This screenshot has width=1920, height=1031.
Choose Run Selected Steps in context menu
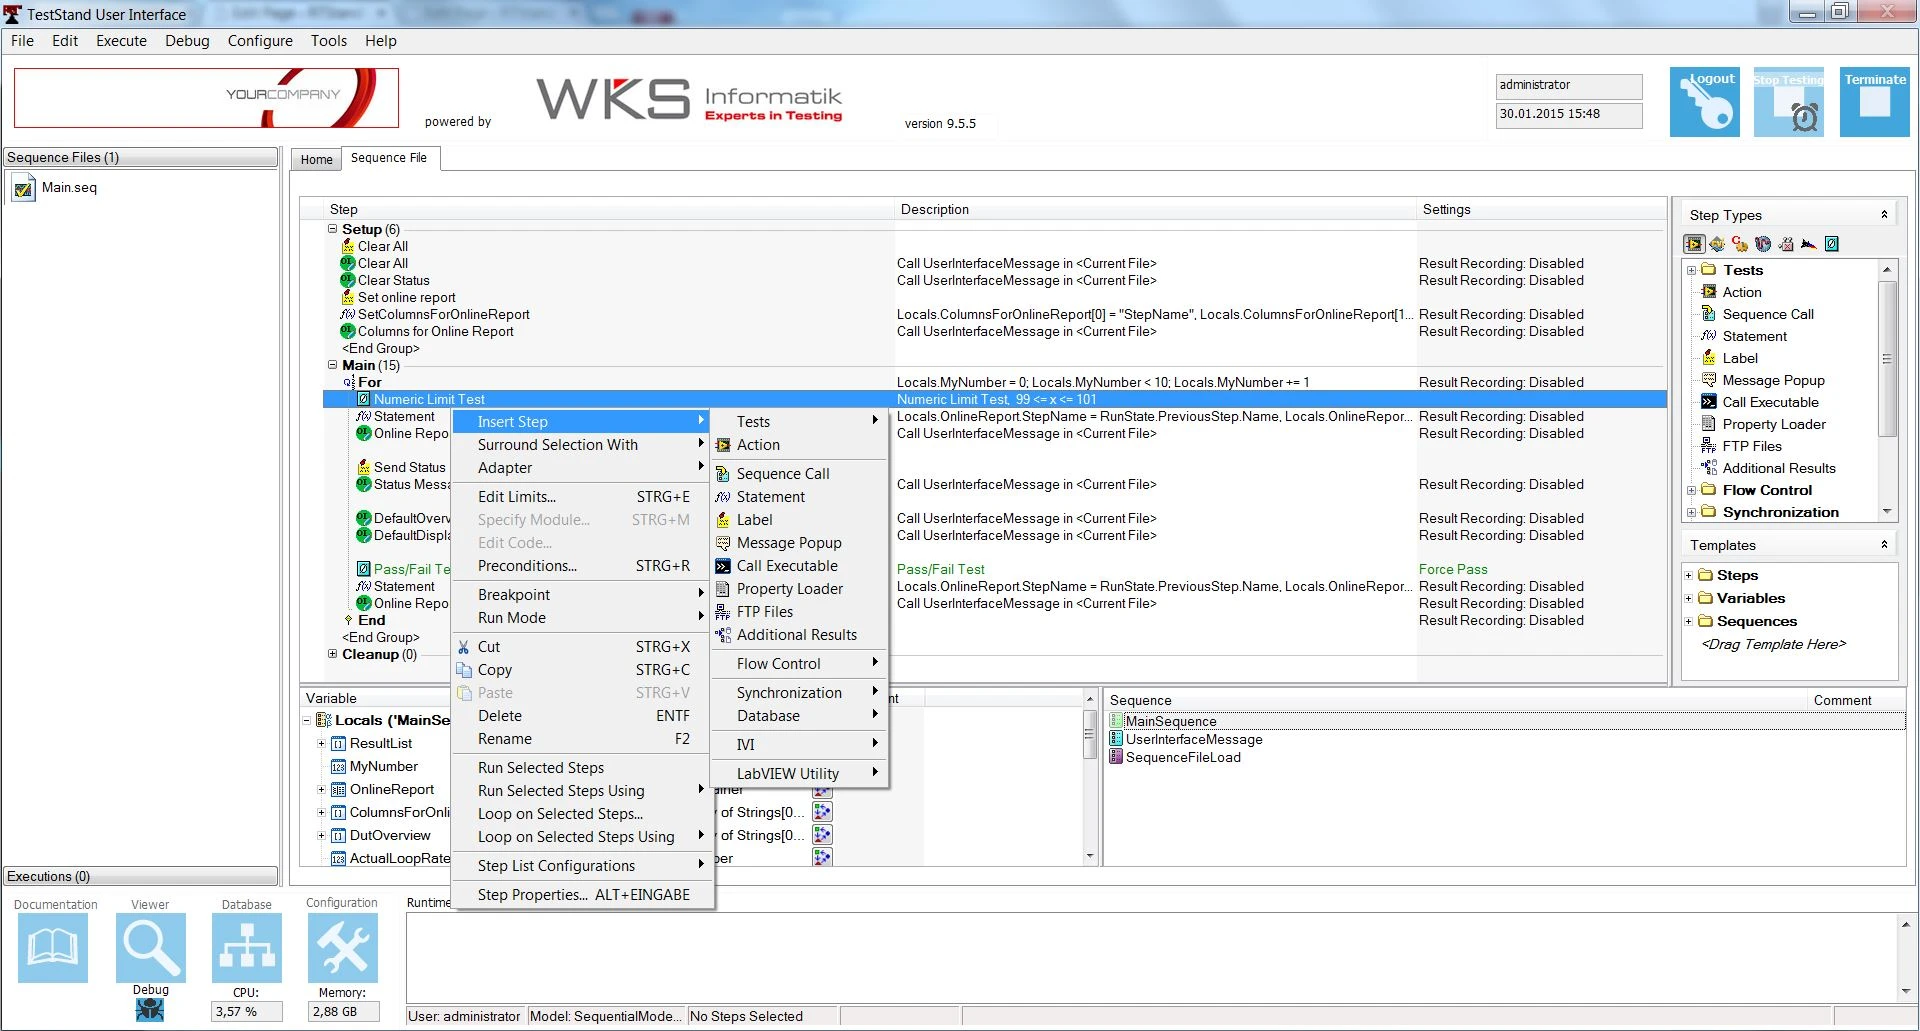point(581,768)
